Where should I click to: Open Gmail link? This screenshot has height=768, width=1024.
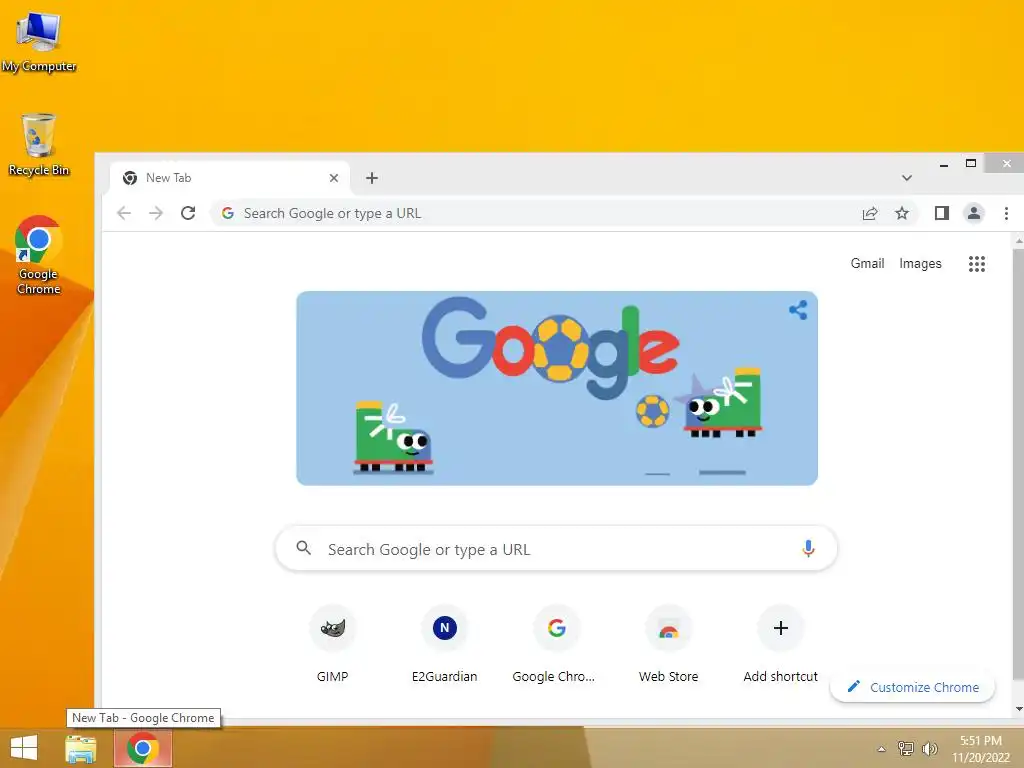[867, 263]
